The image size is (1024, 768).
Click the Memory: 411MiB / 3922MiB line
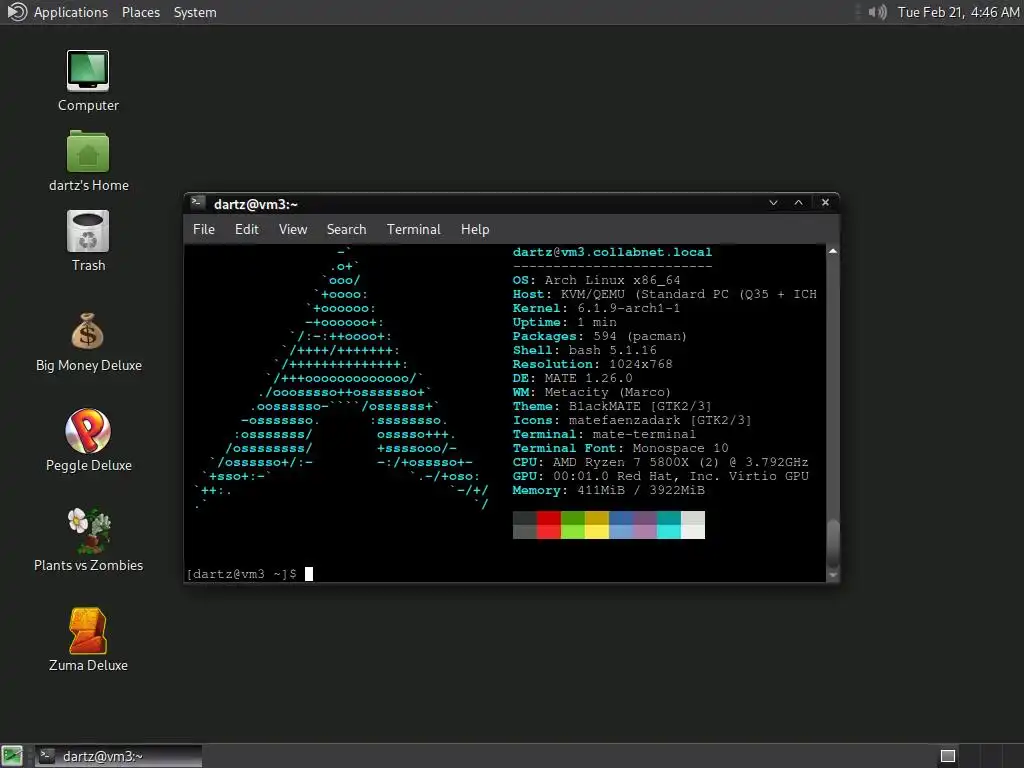point(609,490)
